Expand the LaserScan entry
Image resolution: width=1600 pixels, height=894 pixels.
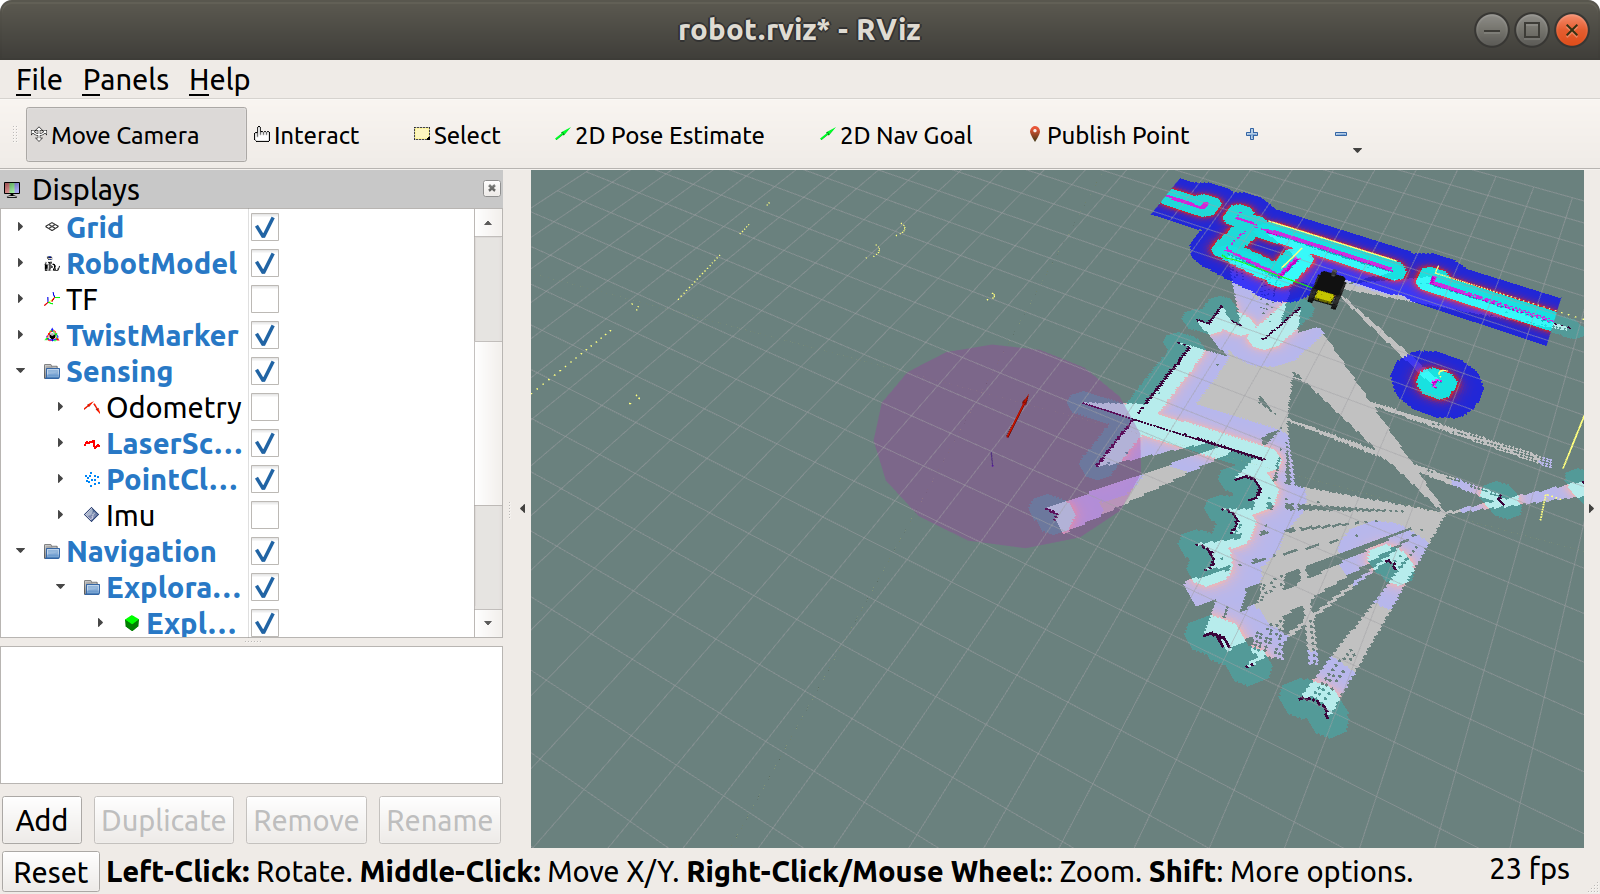(60, 443)
